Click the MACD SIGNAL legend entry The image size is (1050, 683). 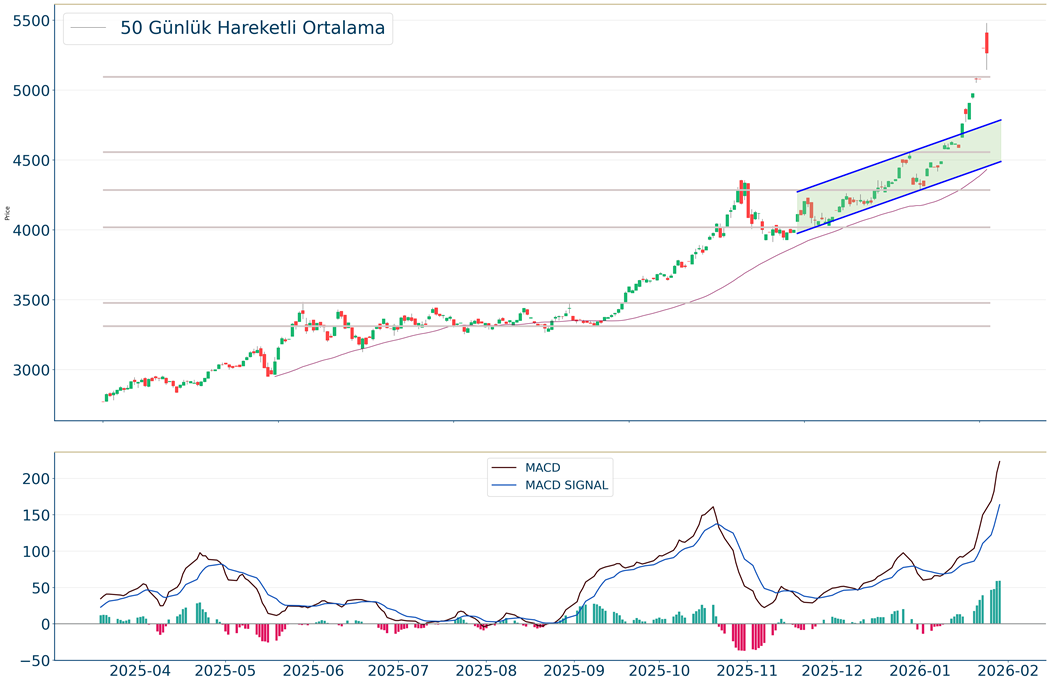[x=566, y=486]
